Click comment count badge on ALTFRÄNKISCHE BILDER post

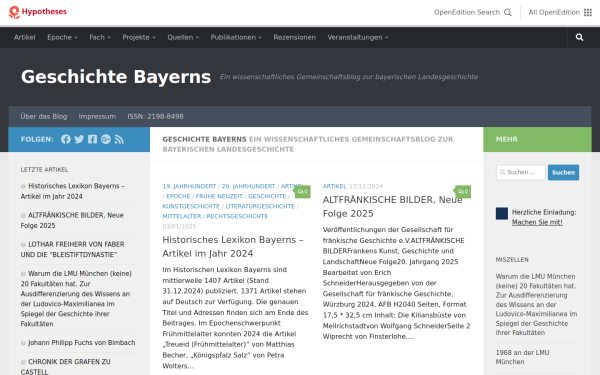click(x=463, y=192)
